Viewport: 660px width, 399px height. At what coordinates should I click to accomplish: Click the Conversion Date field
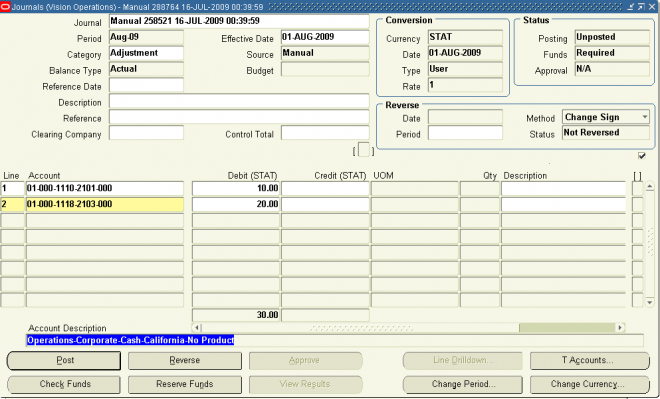465,53
